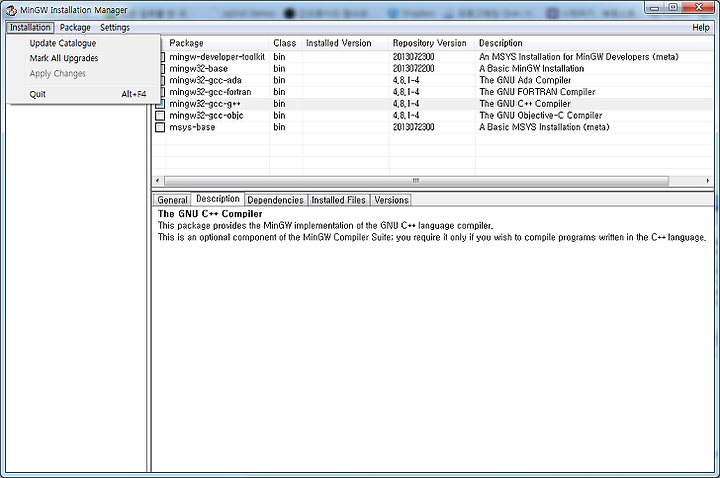Viewport: 720px width, 478px height.
Task: Toggle checkbox for mingw32-gcc-ada
Action: pyautogui.click(x=162, y=80)
